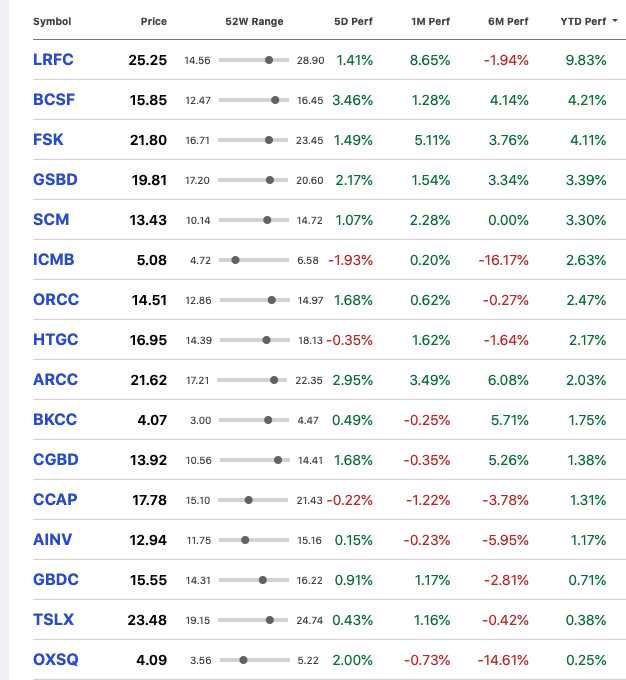Screen dimensions: 626x680
Task: Click the YTD Perf sort arrow
Action: (x=615, y=21)
